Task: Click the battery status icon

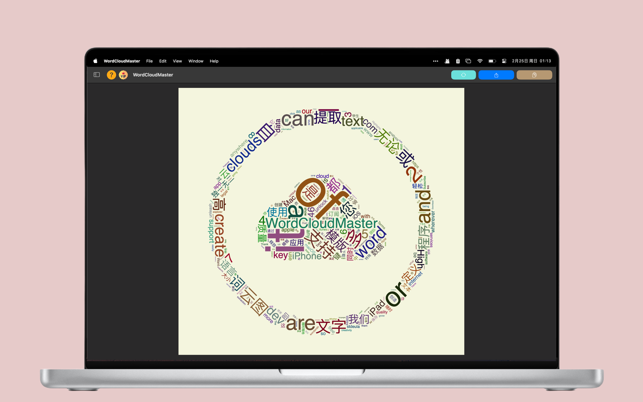Action: click(492, 61)
